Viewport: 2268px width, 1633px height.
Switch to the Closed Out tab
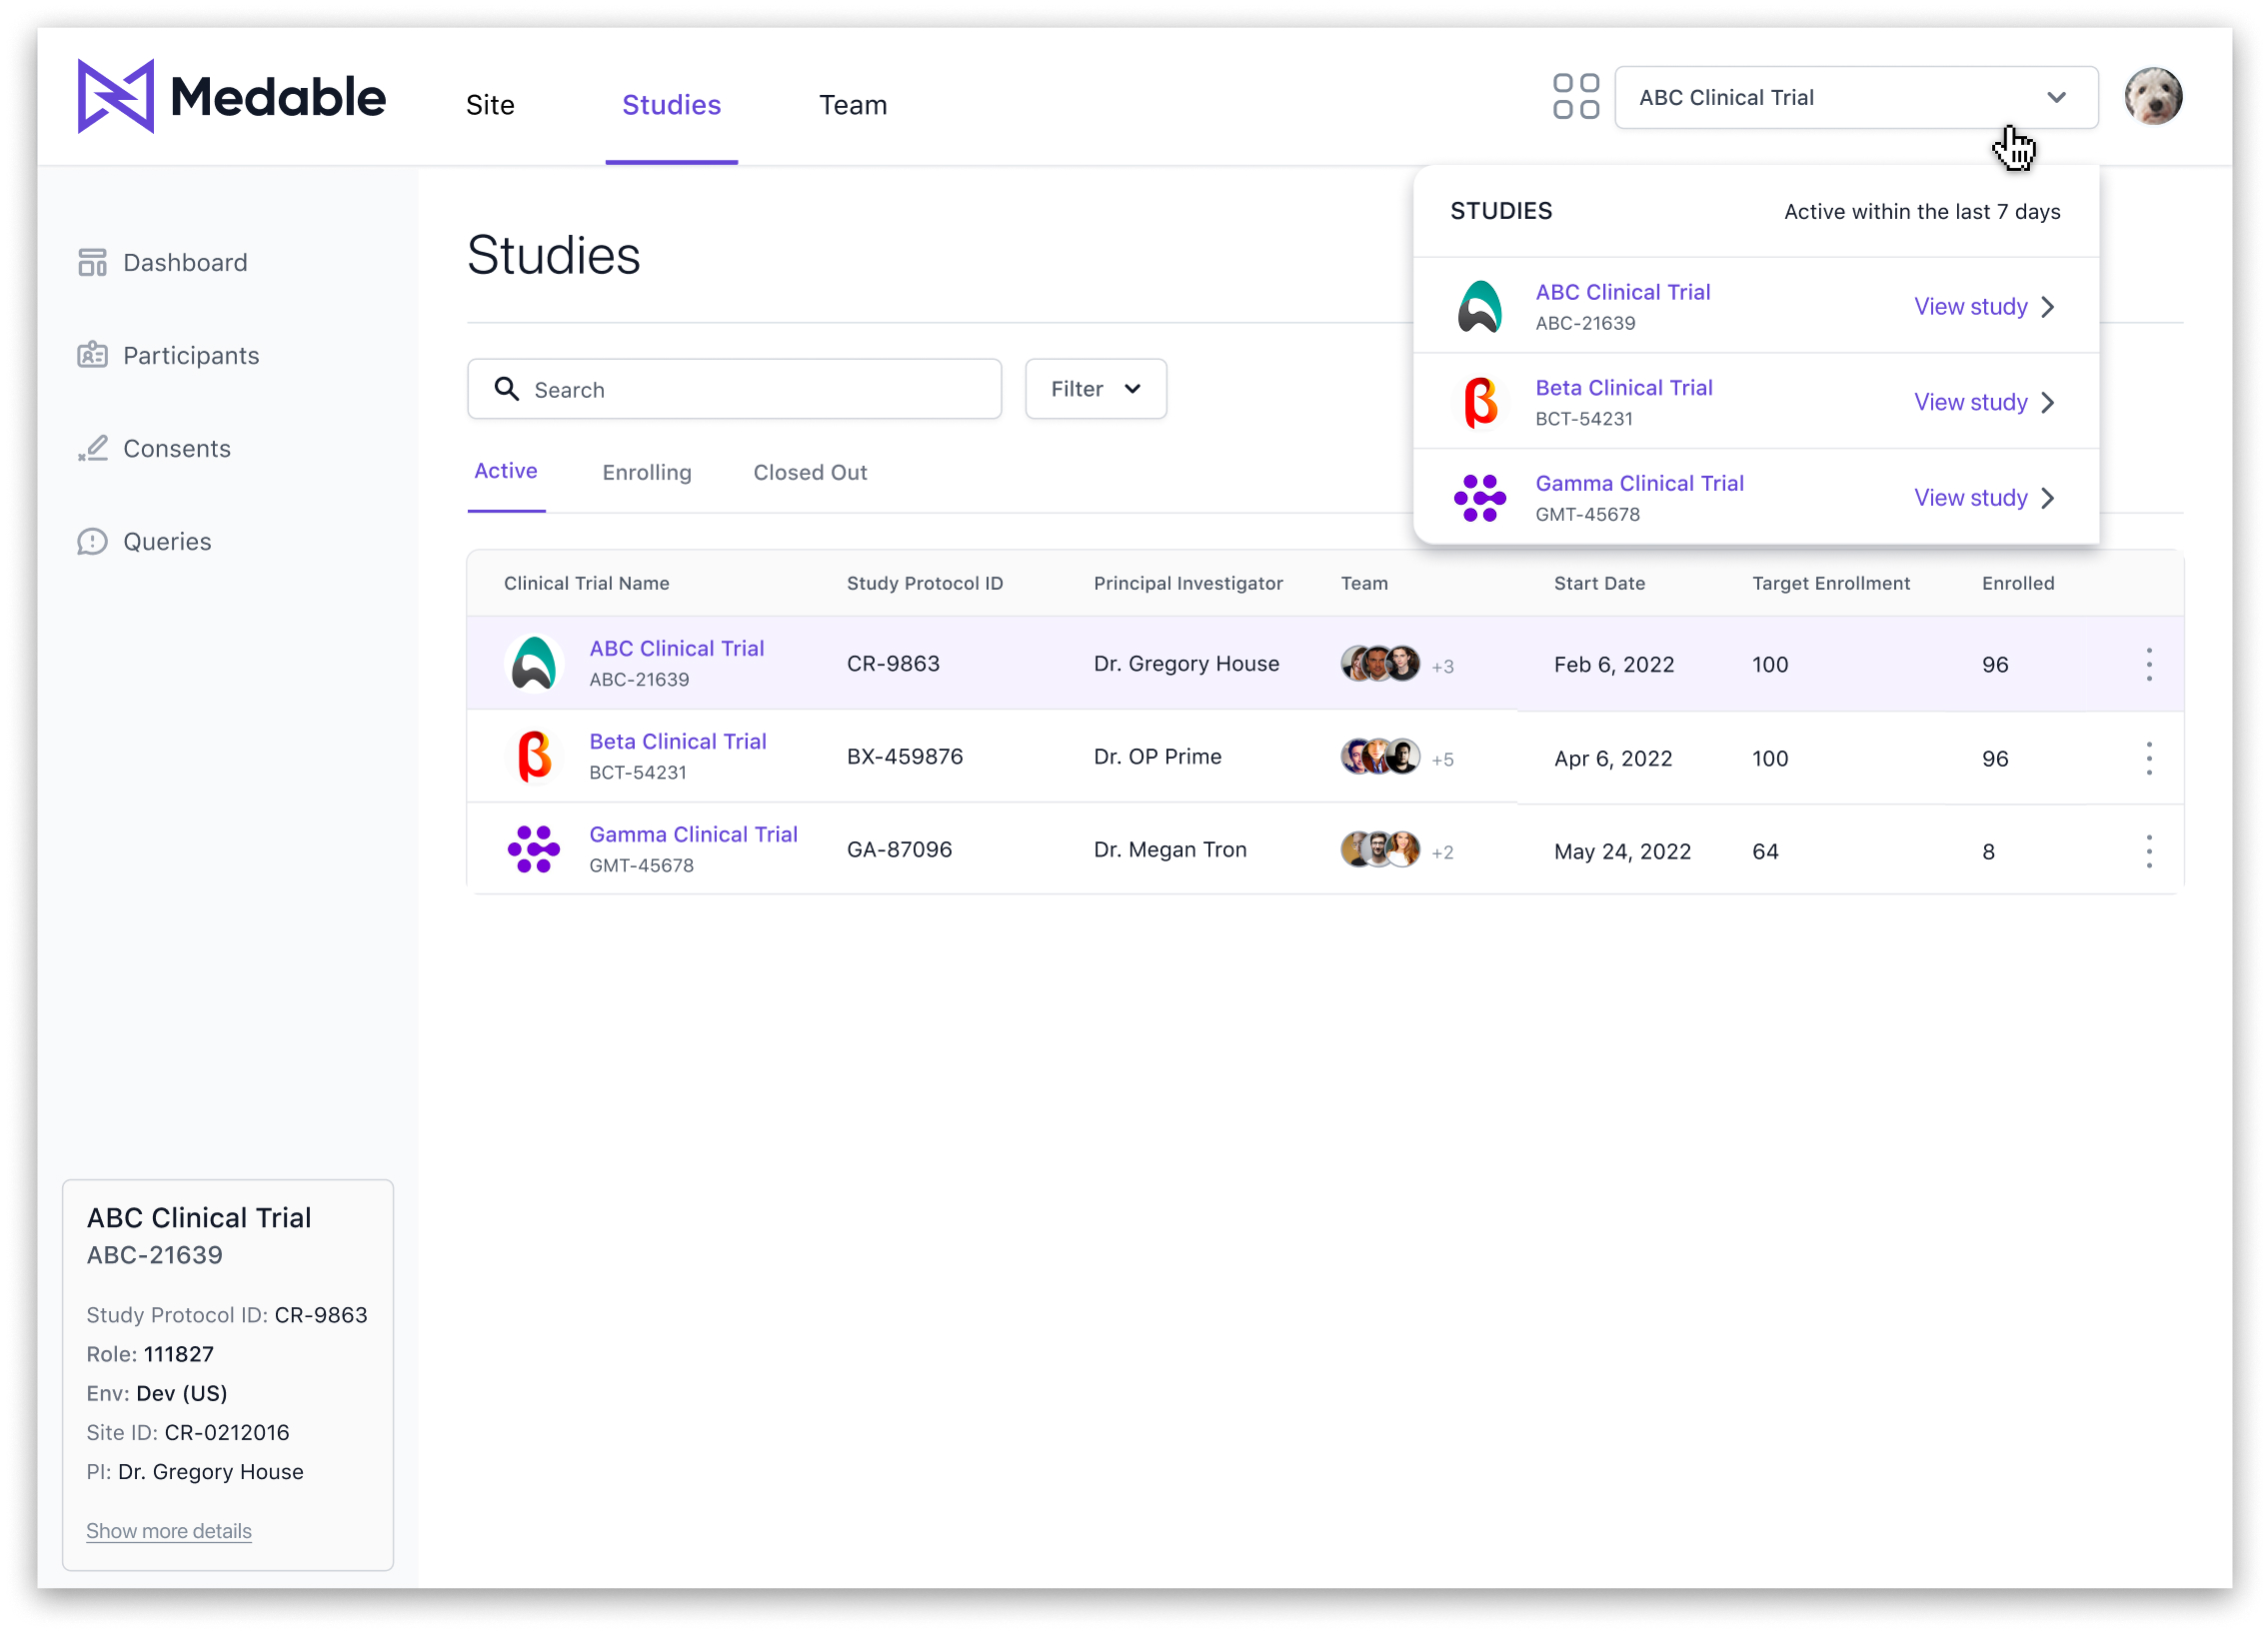[809, 472]
